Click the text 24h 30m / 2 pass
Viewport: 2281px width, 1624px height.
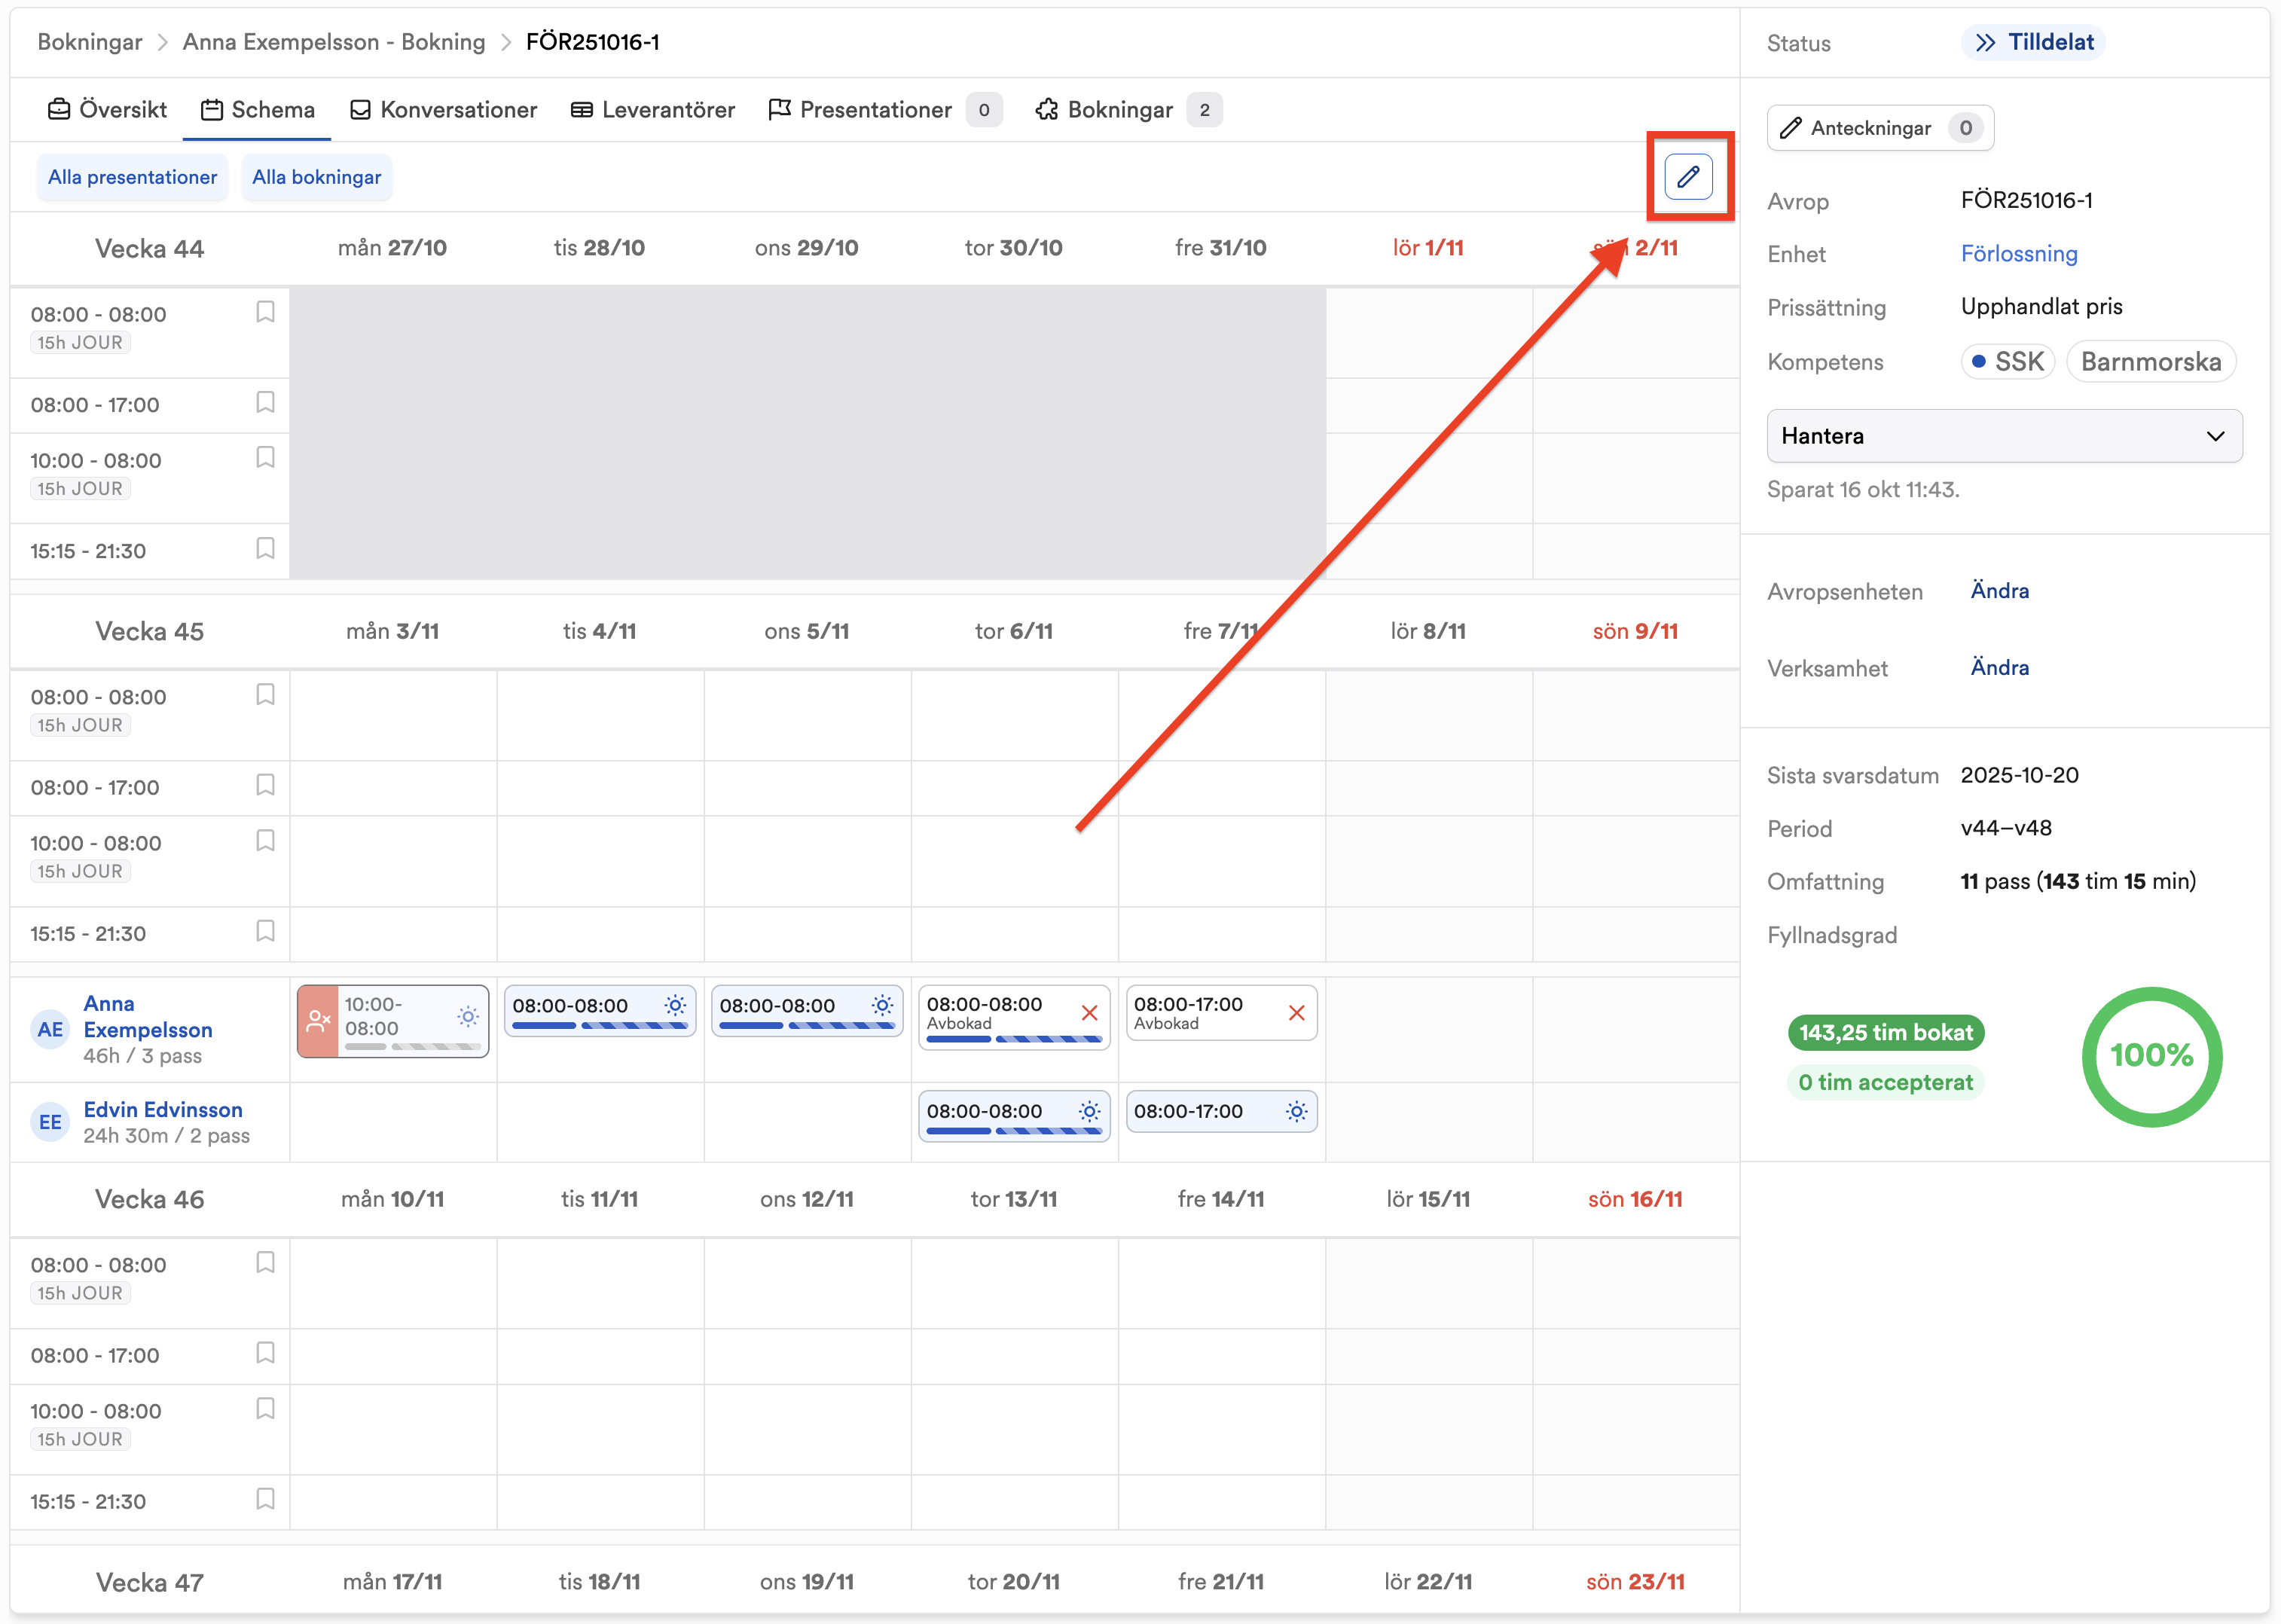[166, 1136]
